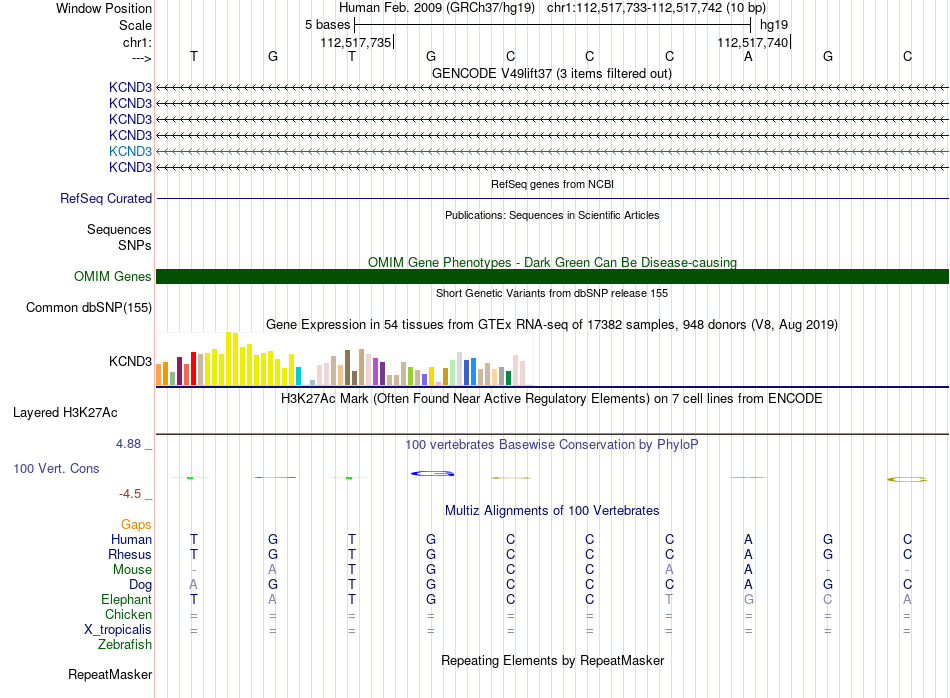950x698 pixels.
Task: Click the red PhyloP conservation mark
Action: (x=748, y=477)
